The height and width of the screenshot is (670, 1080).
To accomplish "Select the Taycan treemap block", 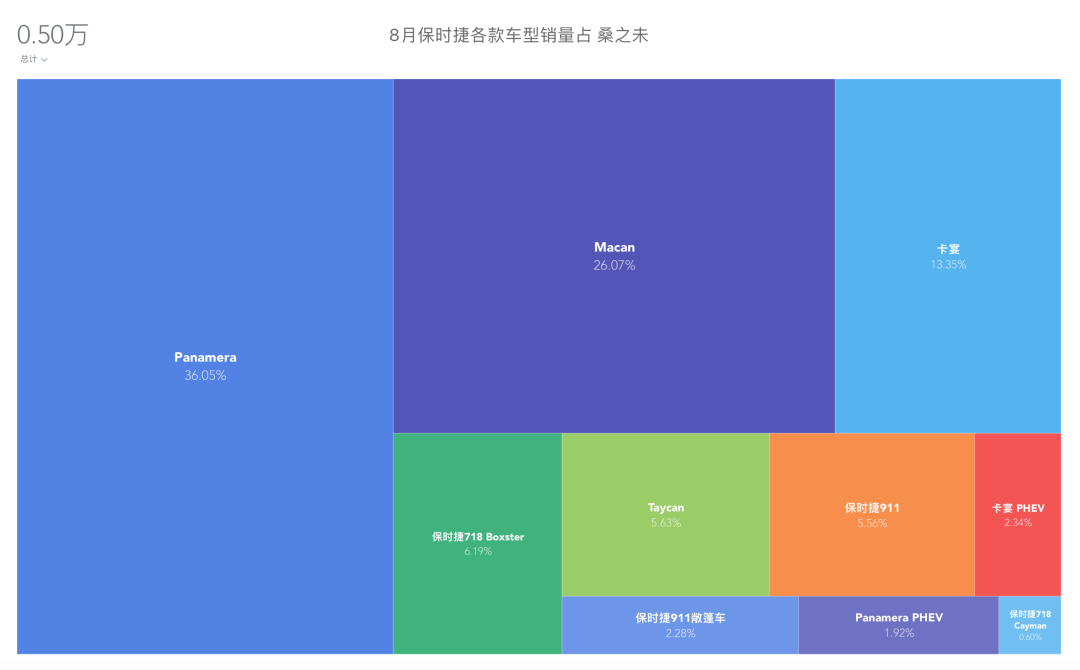I will tap(665, 514).
